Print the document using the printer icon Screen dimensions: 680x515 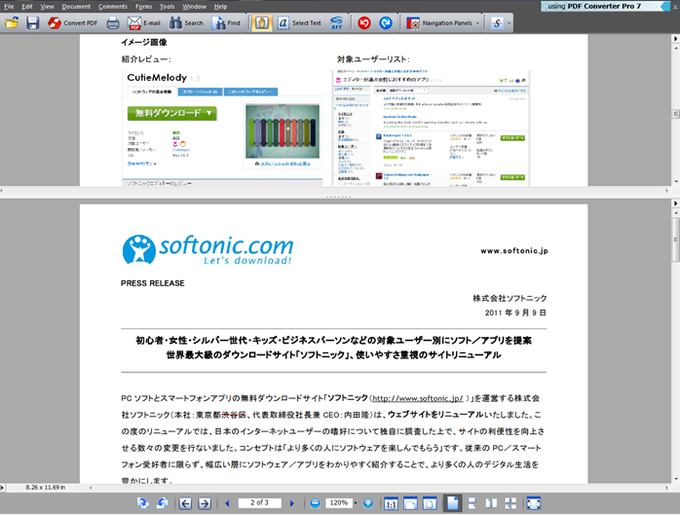(x=113, y=23)
